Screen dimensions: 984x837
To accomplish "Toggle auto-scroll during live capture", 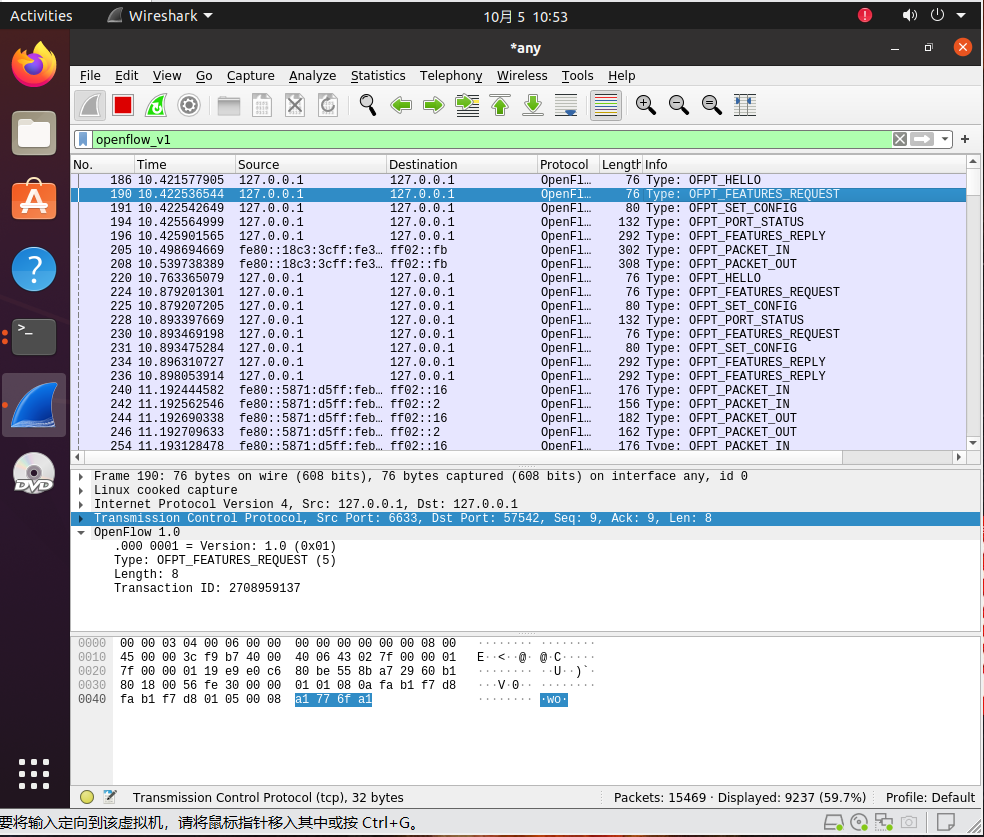I will 566,105.
